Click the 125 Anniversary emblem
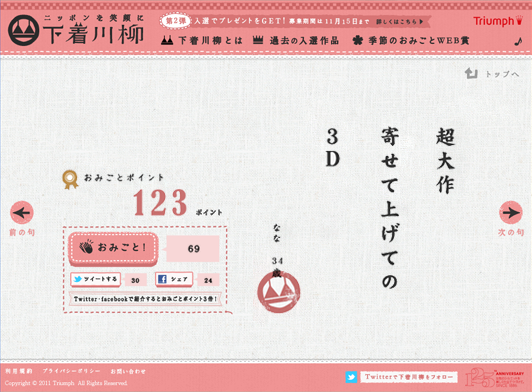This screenshot has height=392, width=532. tap(494, 378)
